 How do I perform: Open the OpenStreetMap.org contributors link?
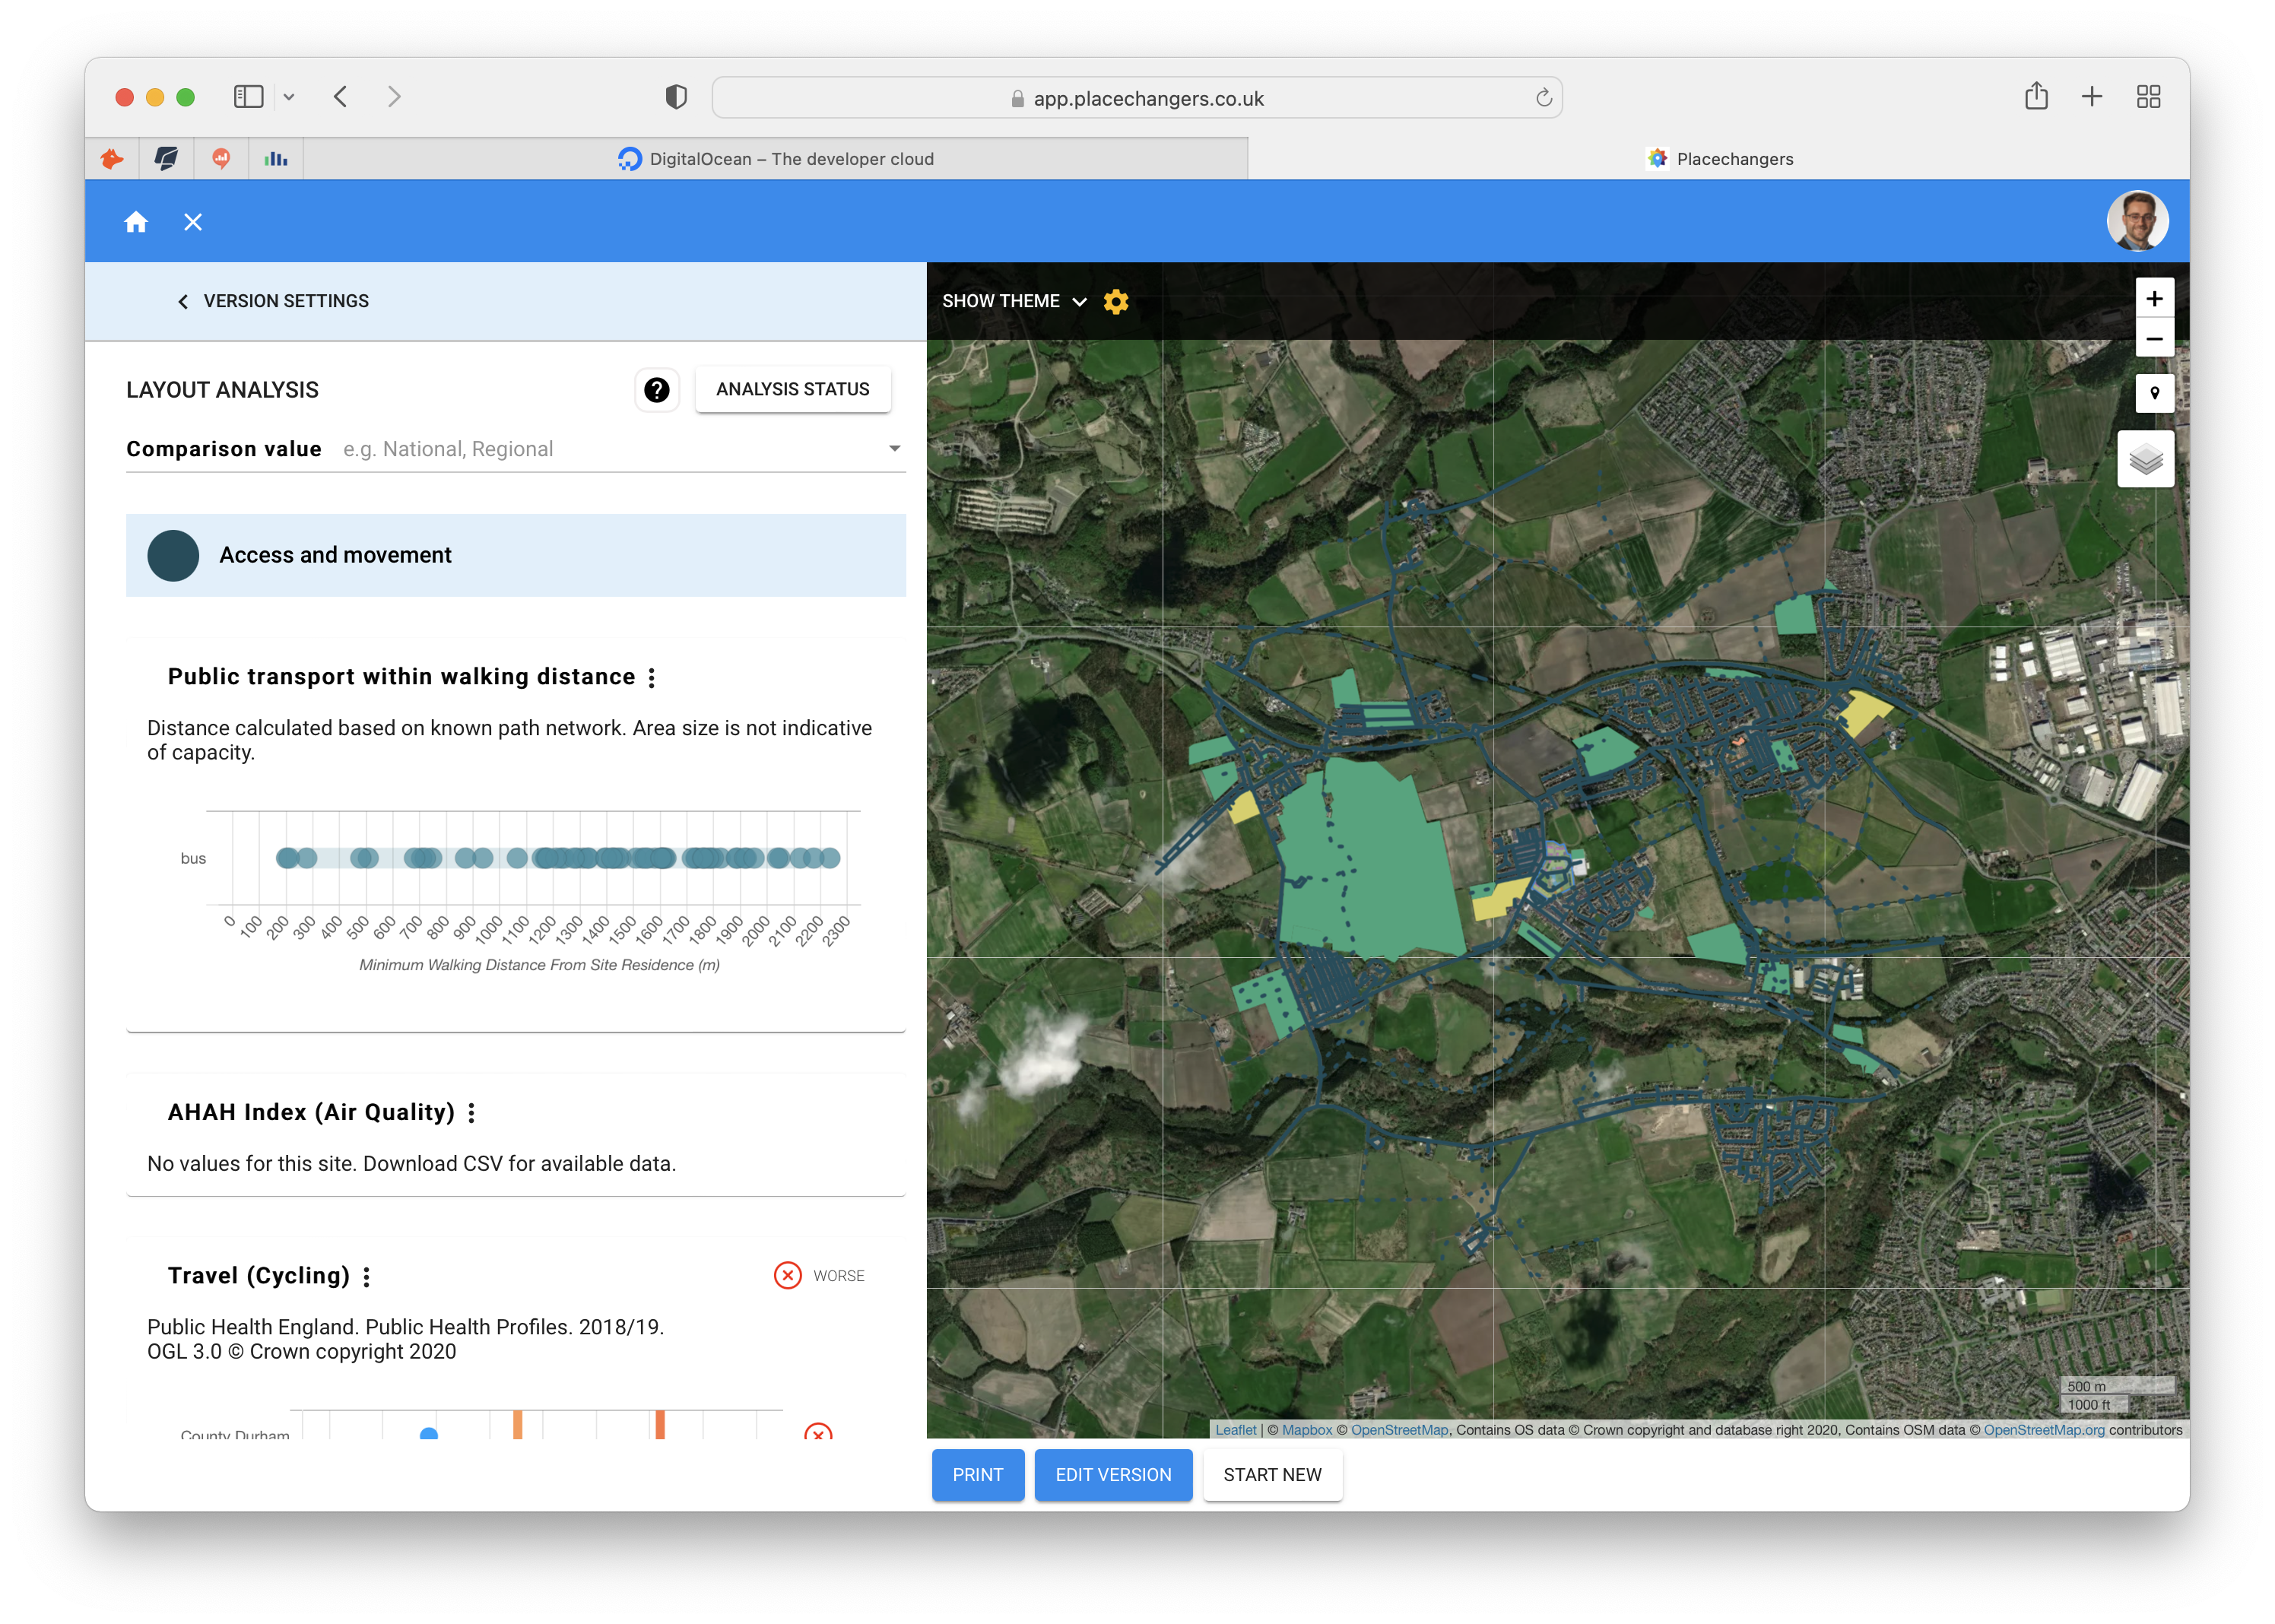tap(2044, 1430)
